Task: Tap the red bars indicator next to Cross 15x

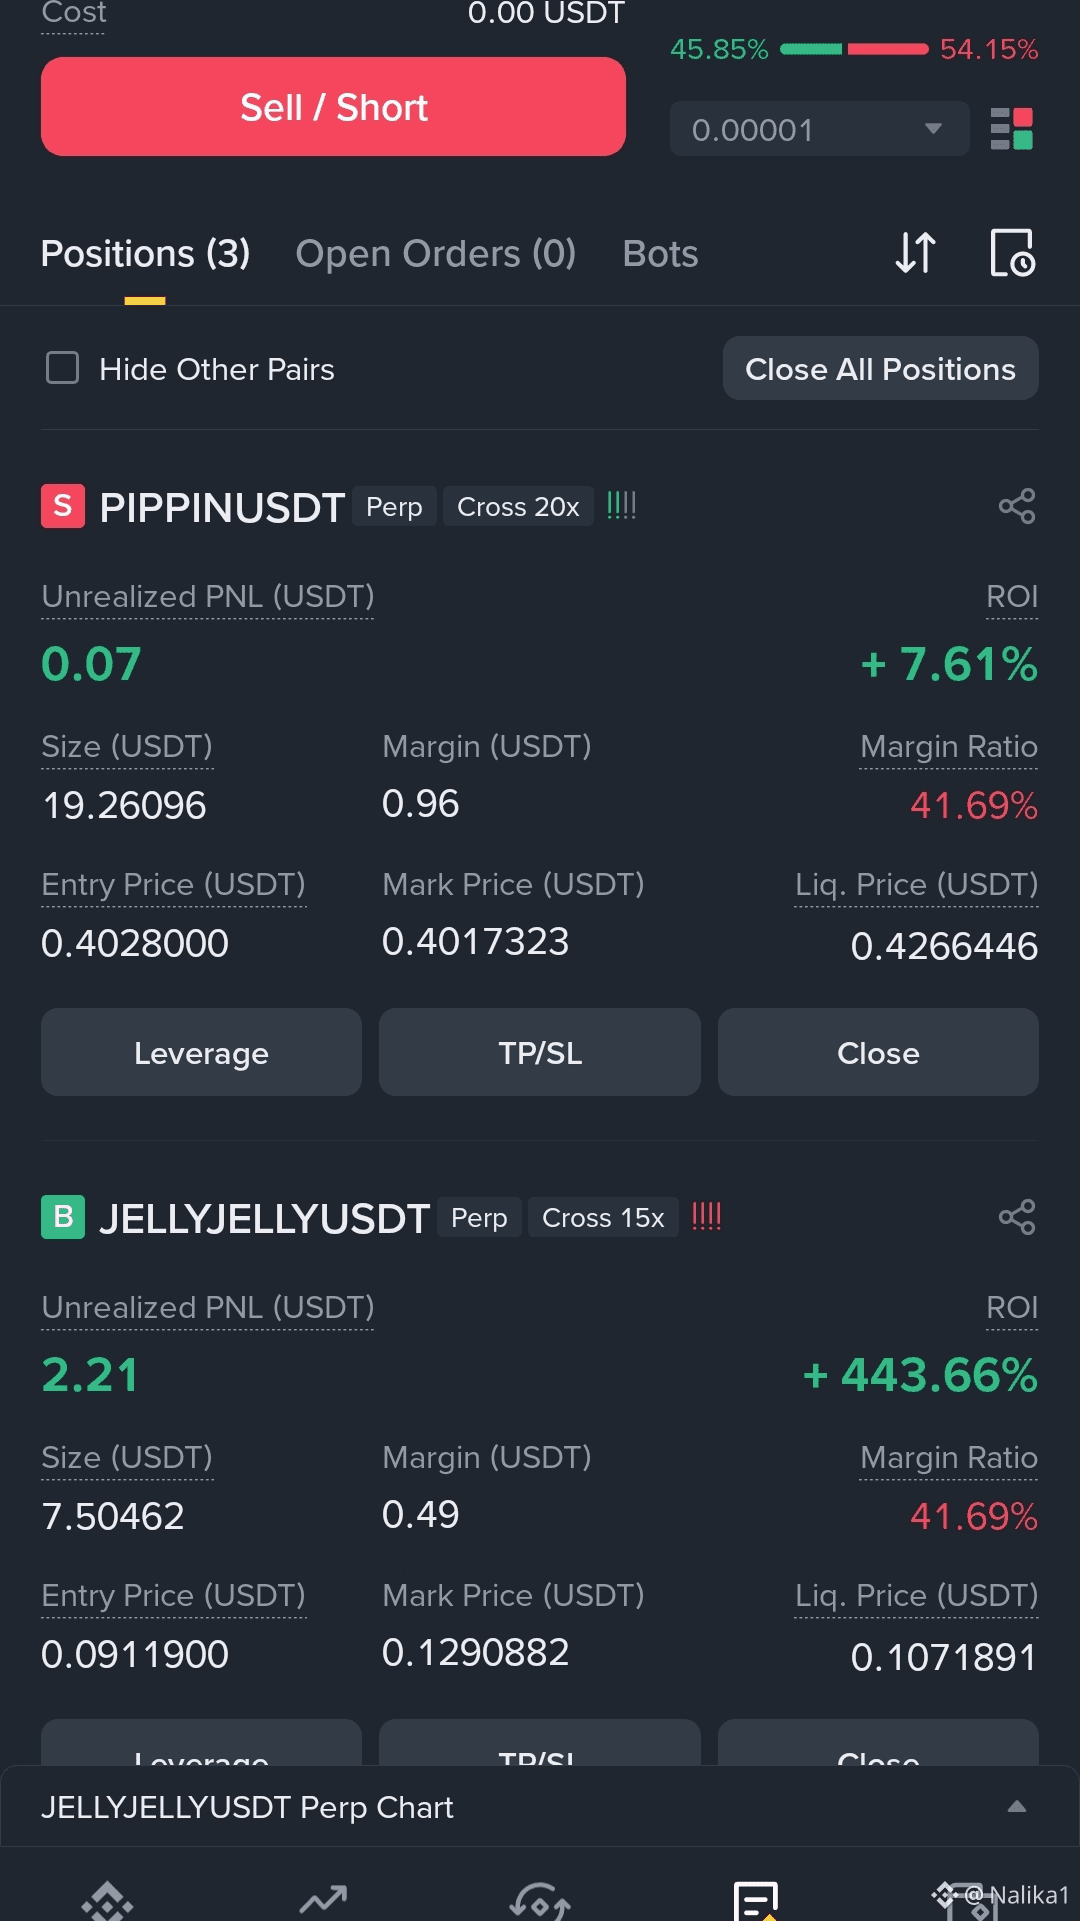Action: pos(706,1216)
